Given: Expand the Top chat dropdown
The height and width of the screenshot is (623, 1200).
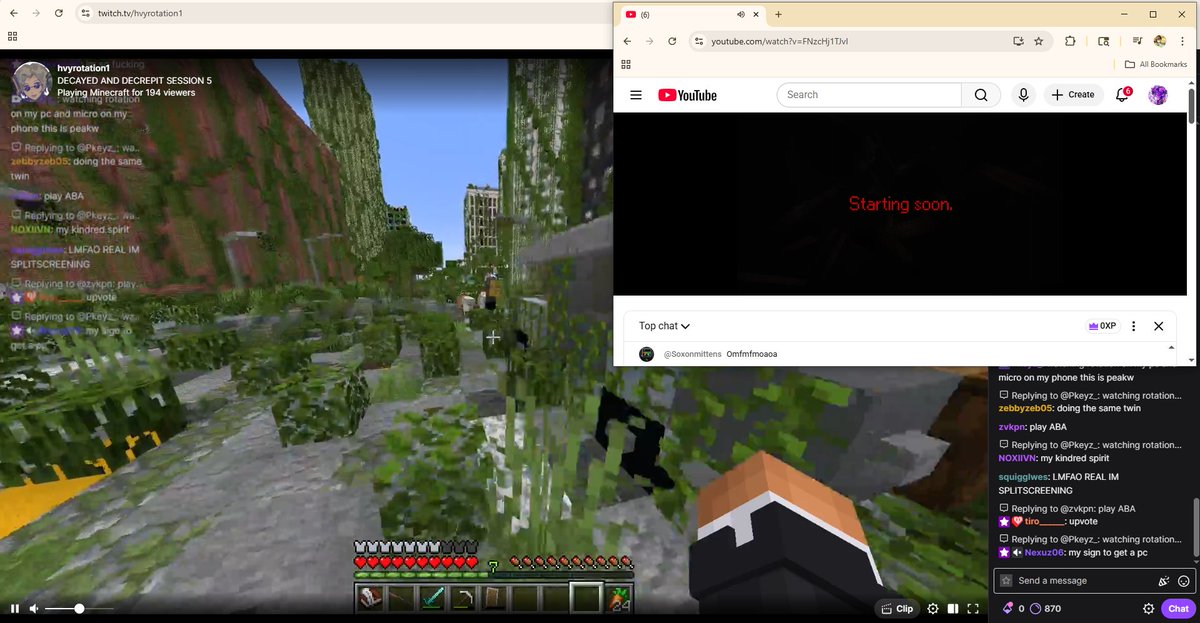Looking at the screenshot, I should pyautogui.click(x=665, y=326).
